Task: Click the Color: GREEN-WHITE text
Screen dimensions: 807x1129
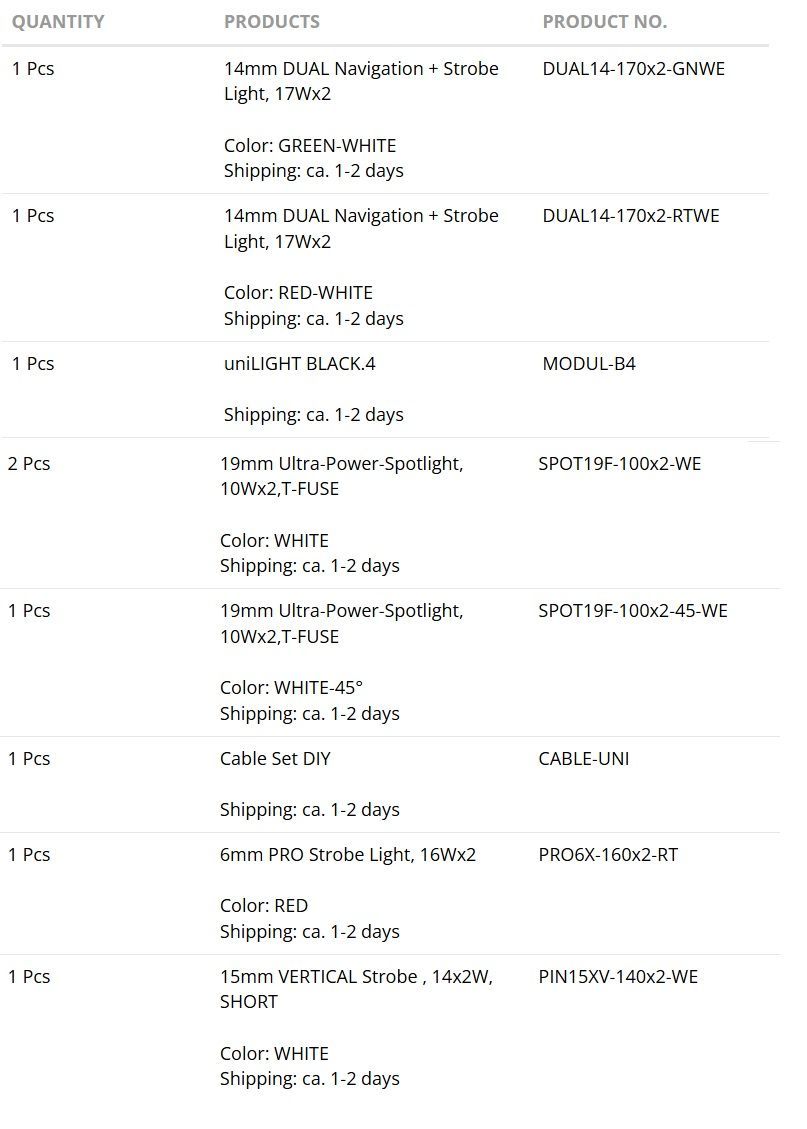Action: pos(310,146)
